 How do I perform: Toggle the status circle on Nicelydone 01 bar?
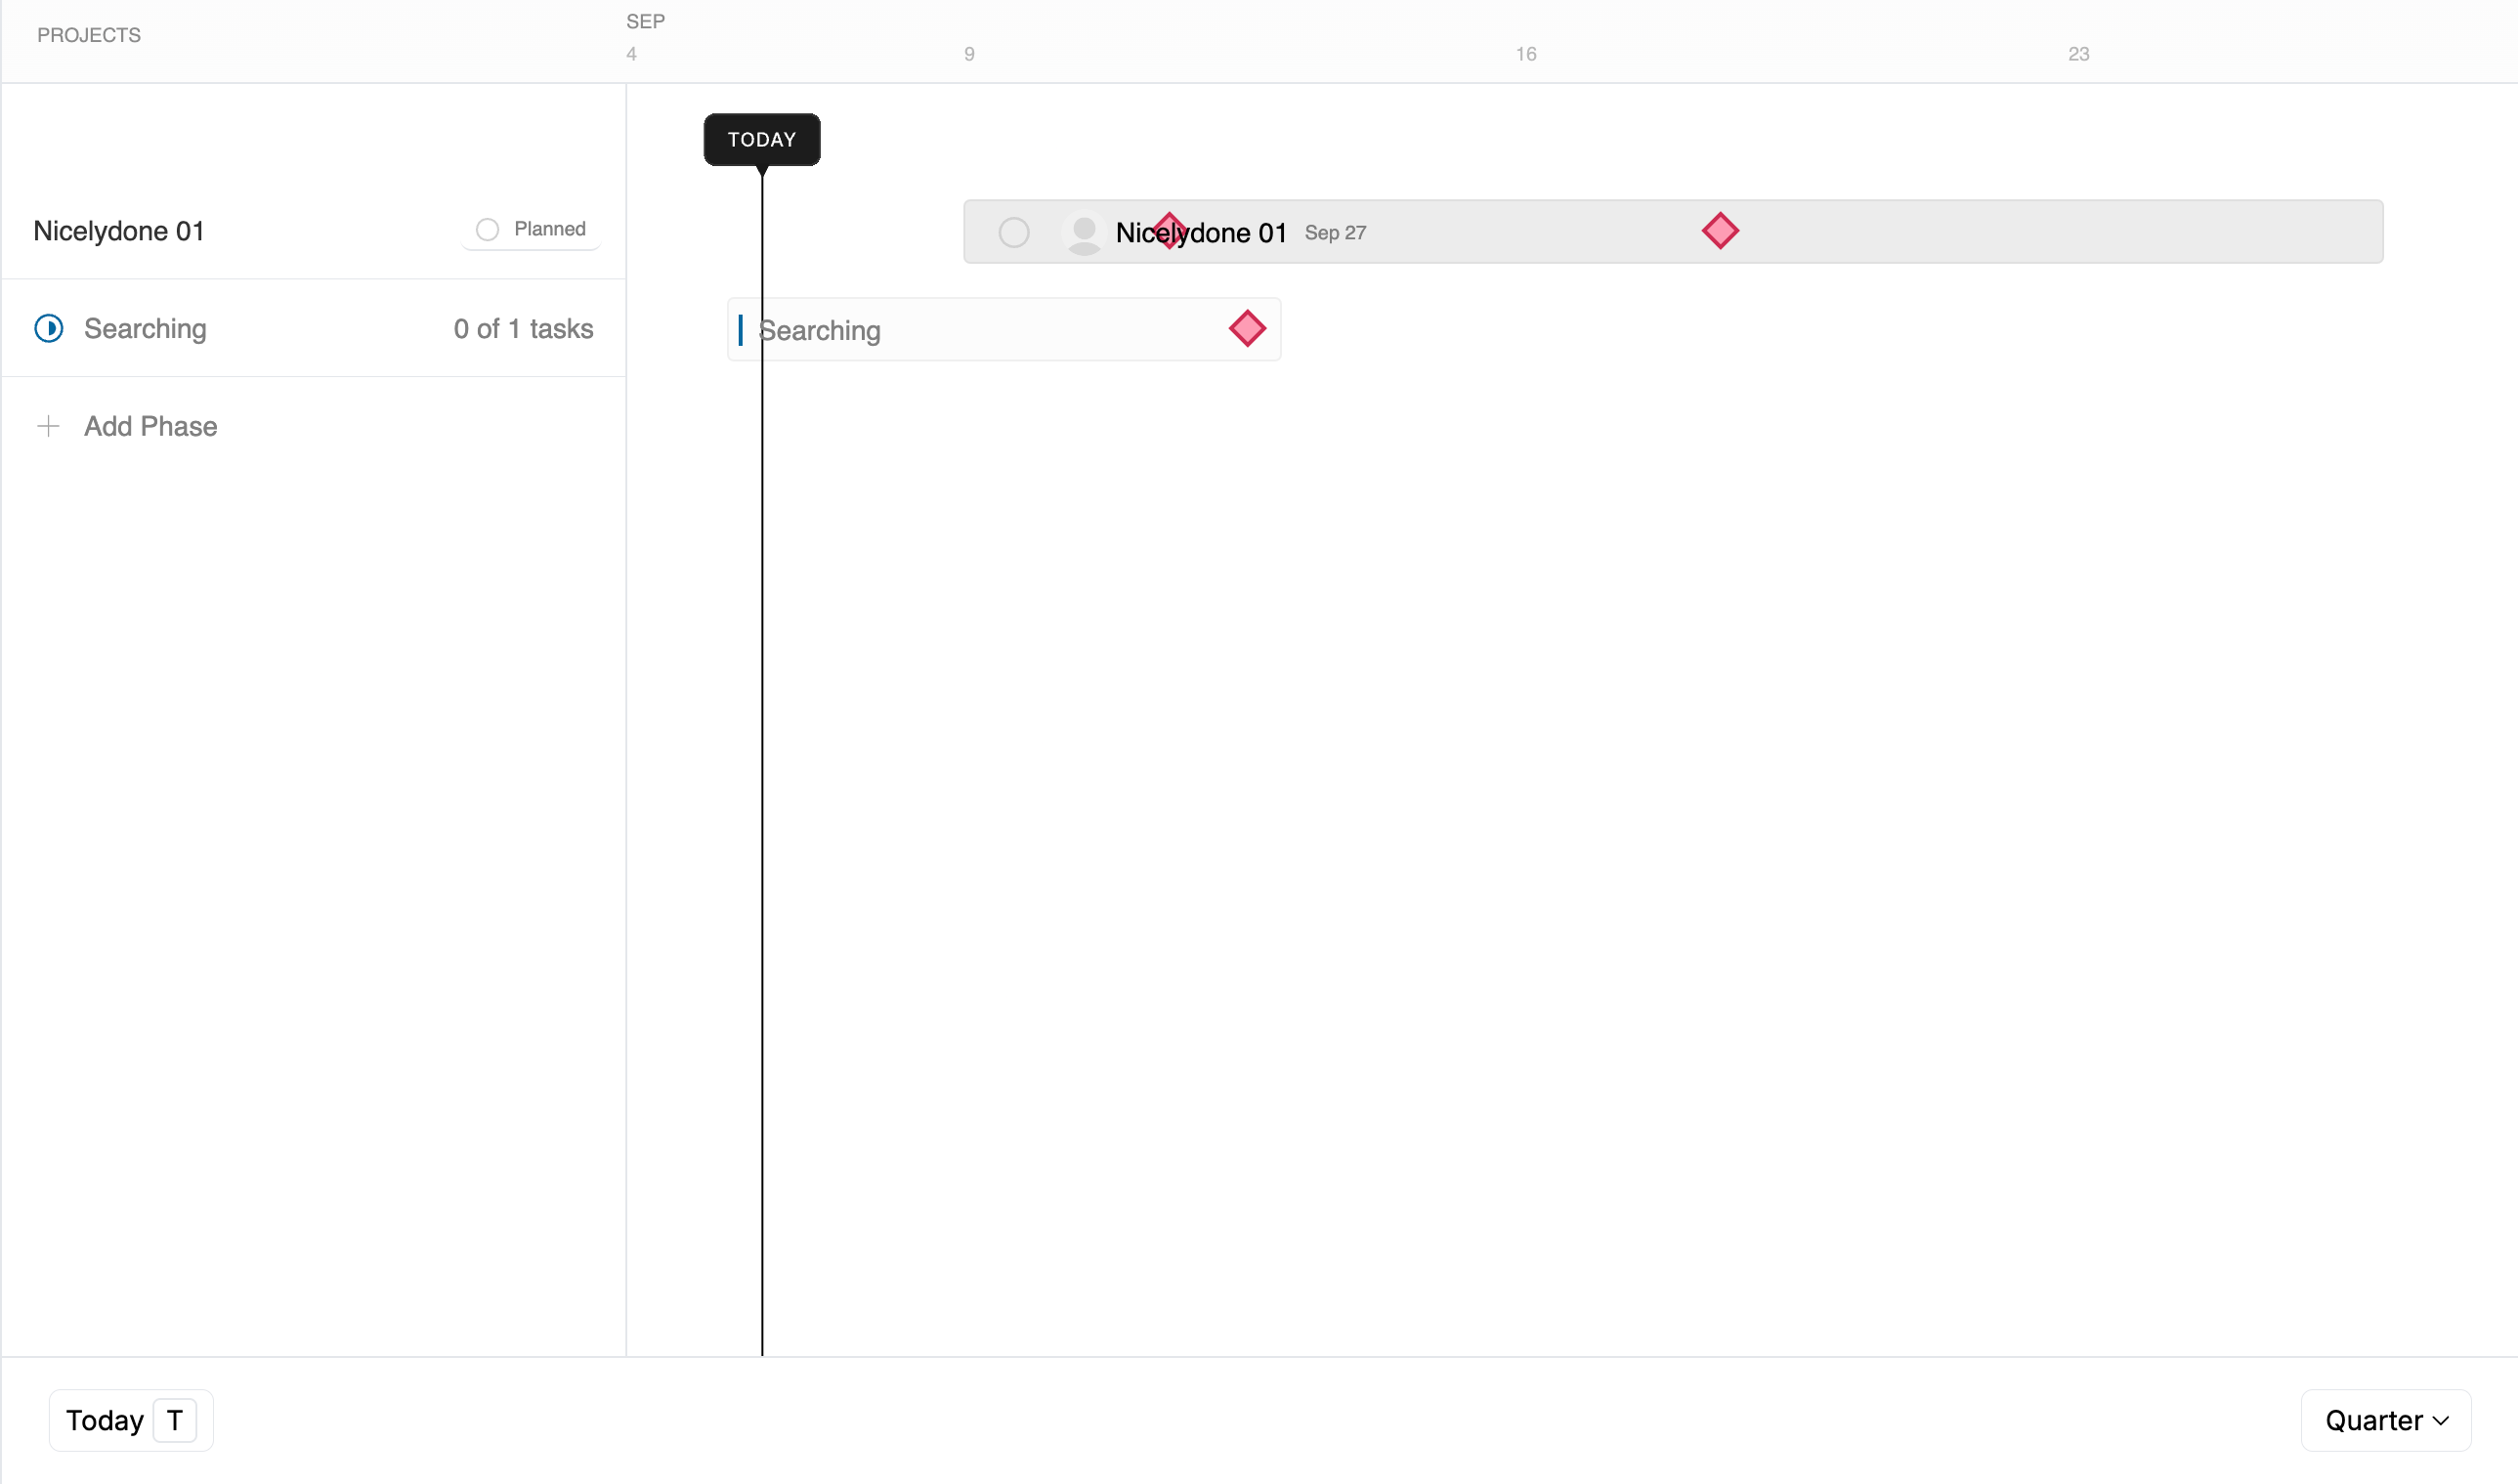[1013, 233]
